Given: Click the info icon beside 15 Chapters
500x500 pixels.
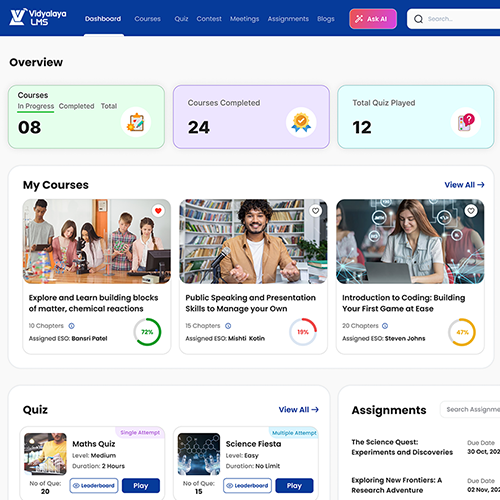Looking at the screenshot, I should coord(228,326).
